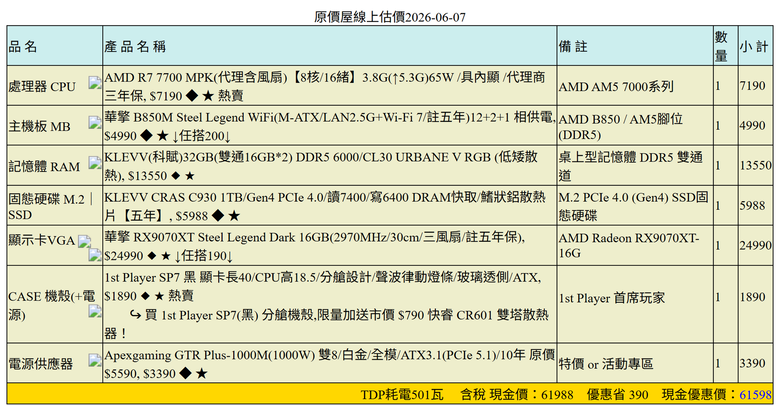Image resolution: width=780 pixels, height=406 pixels.
Task: Click the 電源供應器 category label
Action: pyautogui.click(x=40, y=364)
